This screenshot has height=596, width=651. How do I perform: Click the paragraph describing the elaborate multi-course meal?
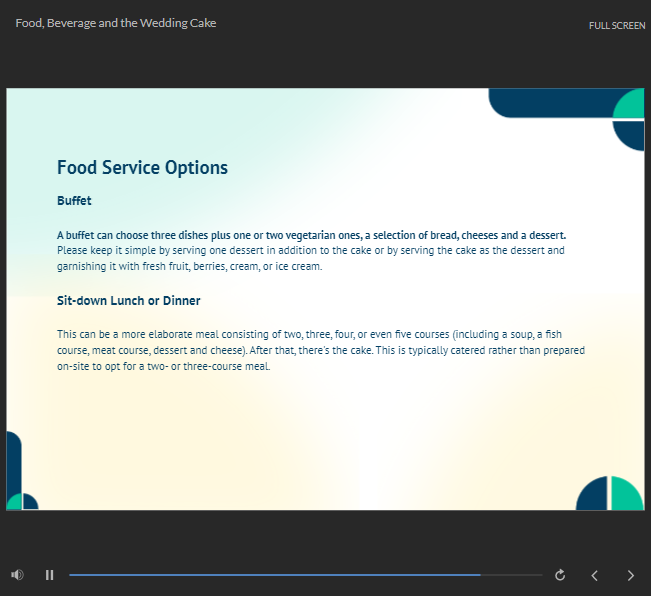[321, 350]
